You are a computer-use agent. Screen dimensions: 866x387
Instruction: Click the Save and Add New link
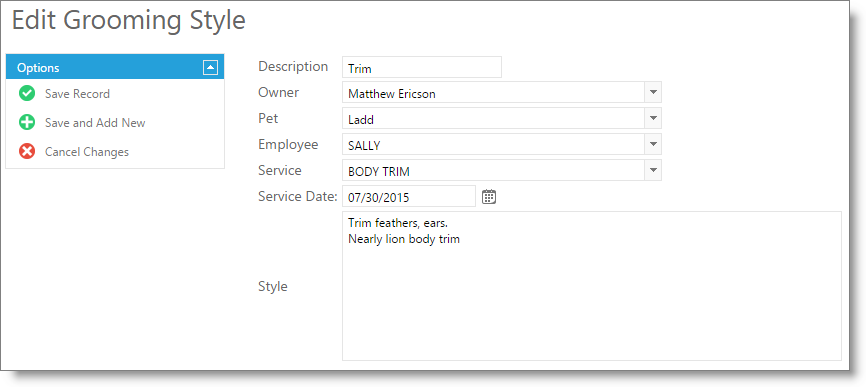95,123
